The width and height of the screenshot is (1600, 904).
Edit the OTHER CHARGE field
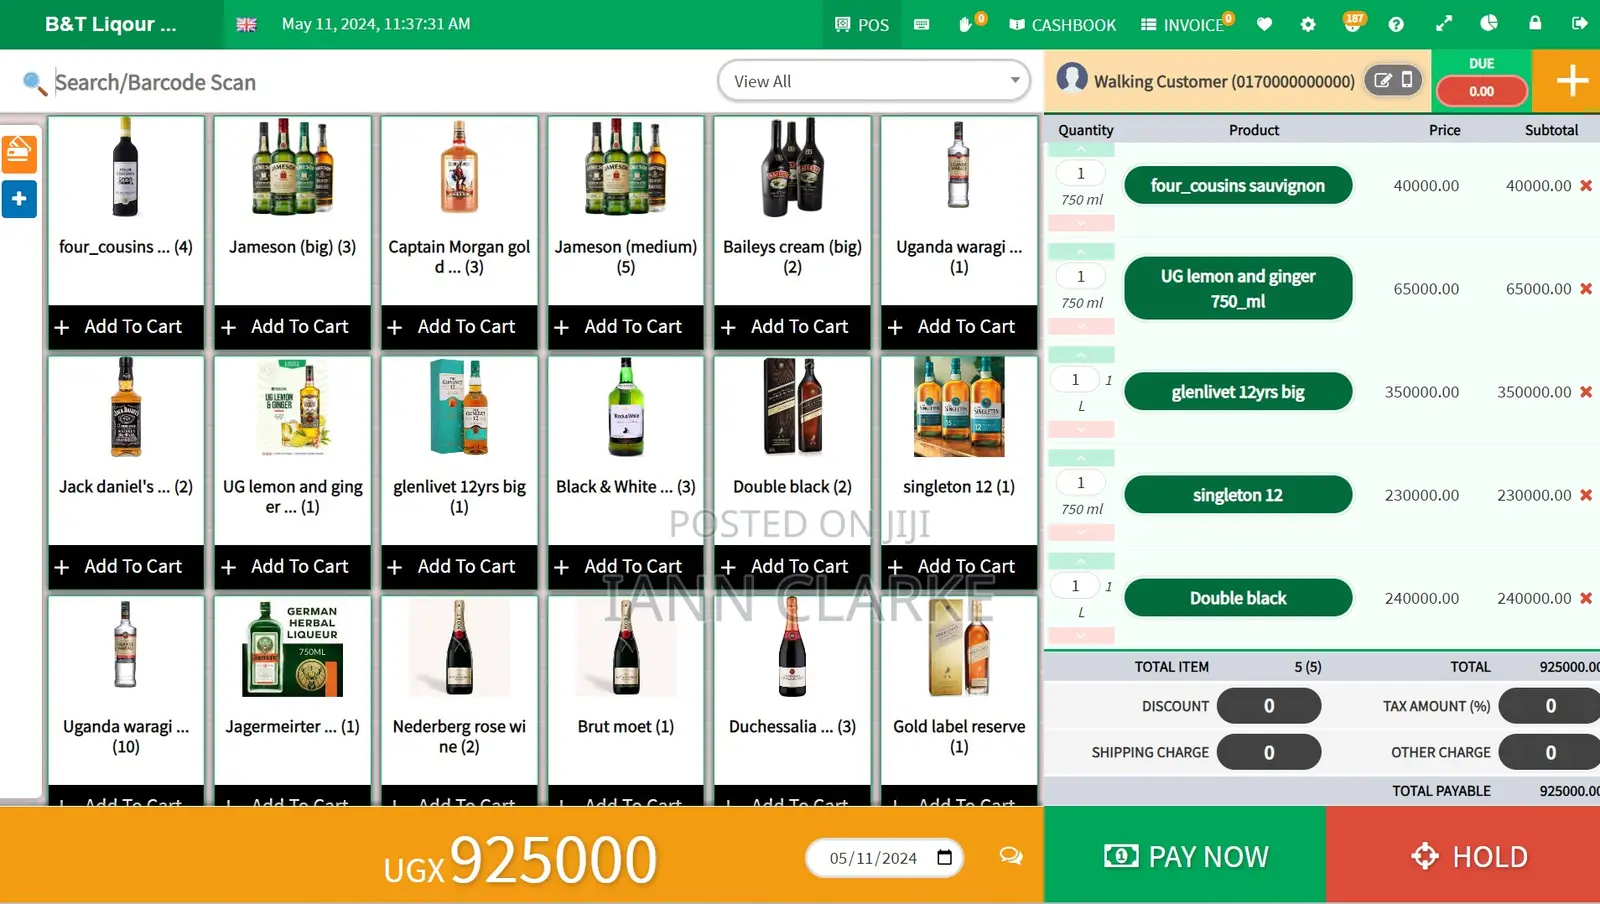point(1550,753)
